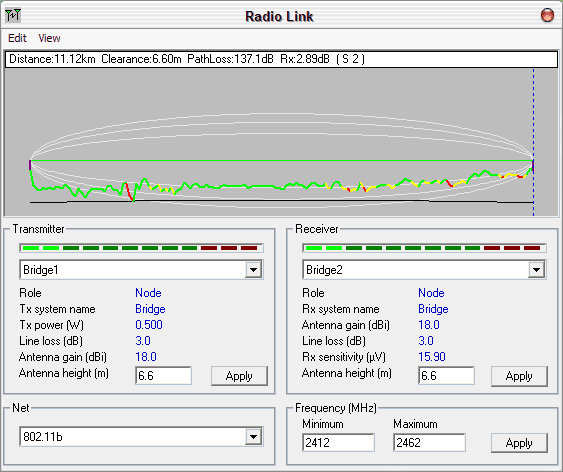Click the transmitter Antenna gain value 18.0
This screenshot has width=563, height=472.
tap(145, 357)
